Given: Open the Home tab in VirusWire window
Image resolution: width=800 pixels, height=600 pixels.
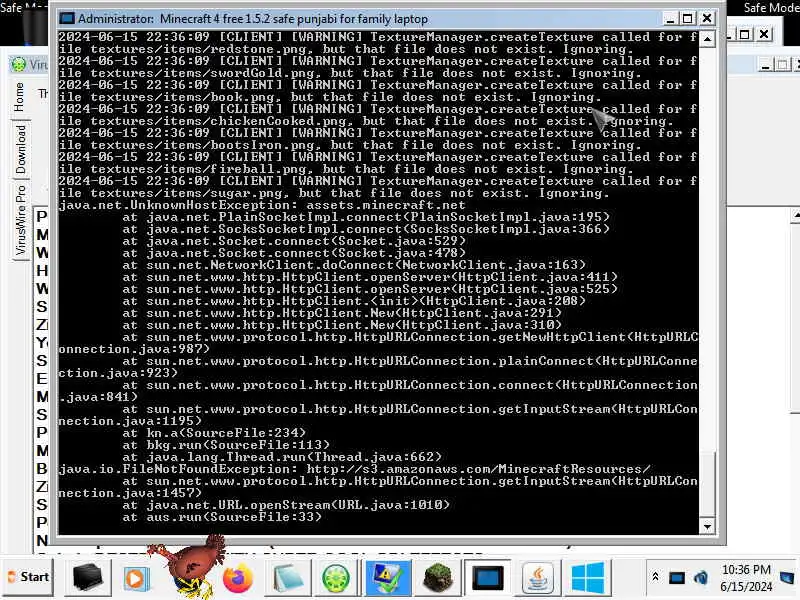Looking at the screenshot, I should [19, 97].
